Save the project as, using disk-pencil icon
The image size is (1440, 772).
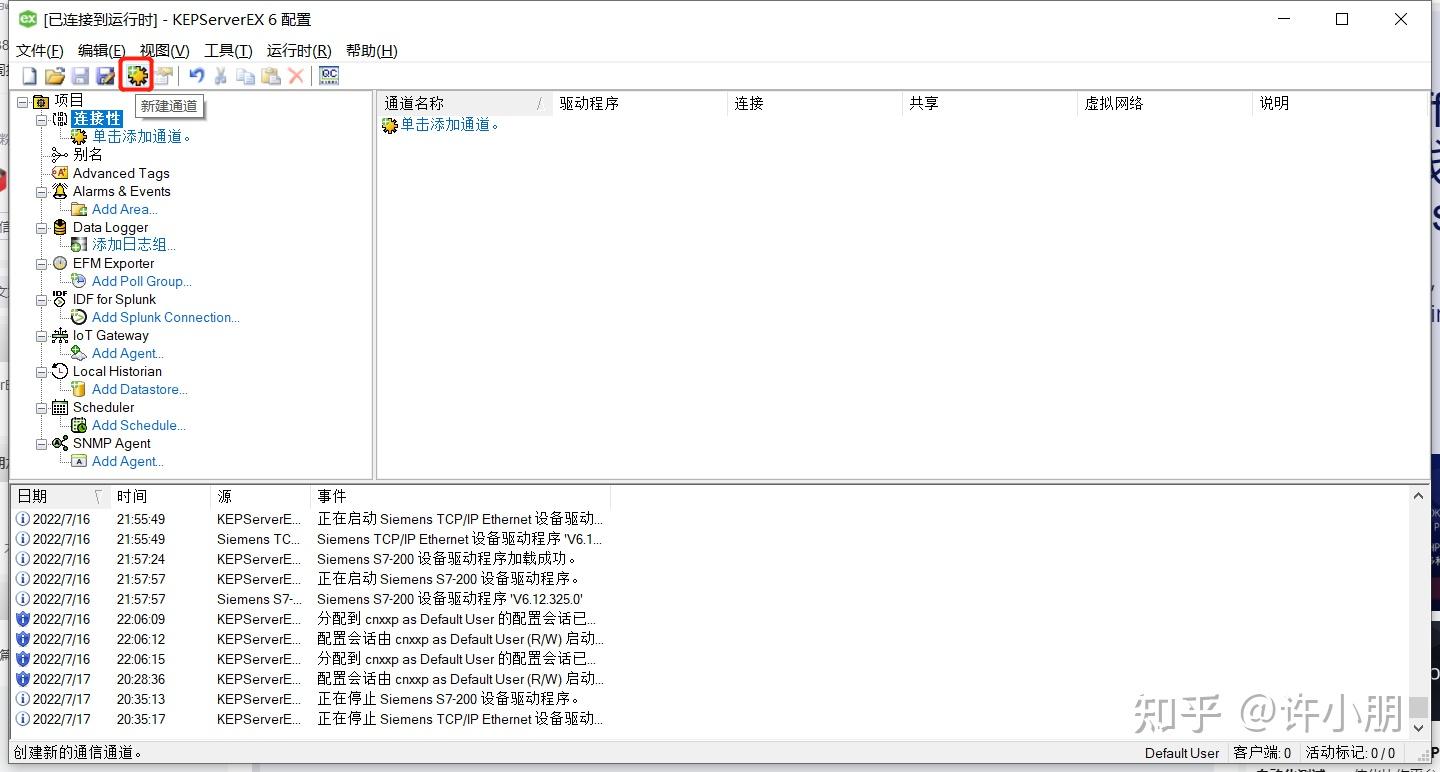(105, 75)
